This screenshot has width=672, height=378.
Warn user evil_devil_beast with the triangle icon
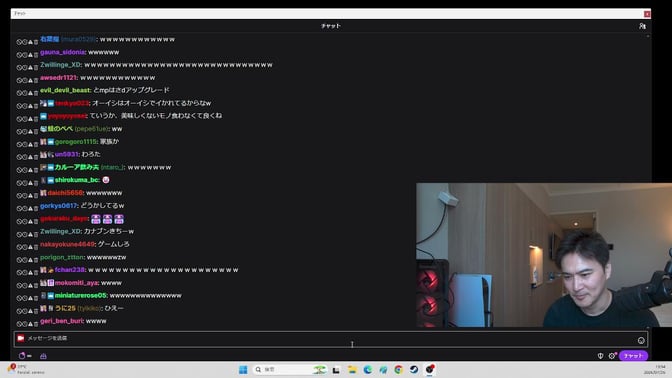point(30,93)
